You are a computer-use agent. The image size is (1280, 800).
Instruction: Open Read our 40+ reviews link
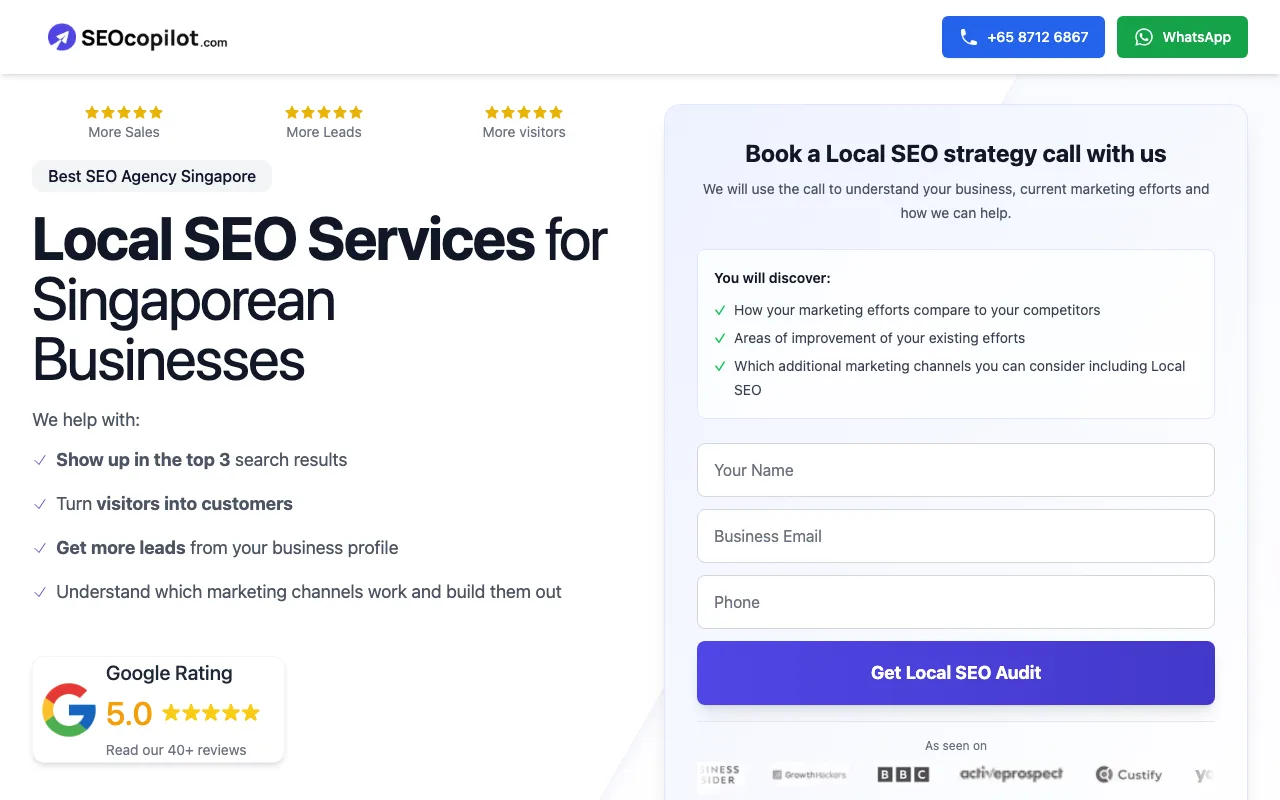point(176,750)
